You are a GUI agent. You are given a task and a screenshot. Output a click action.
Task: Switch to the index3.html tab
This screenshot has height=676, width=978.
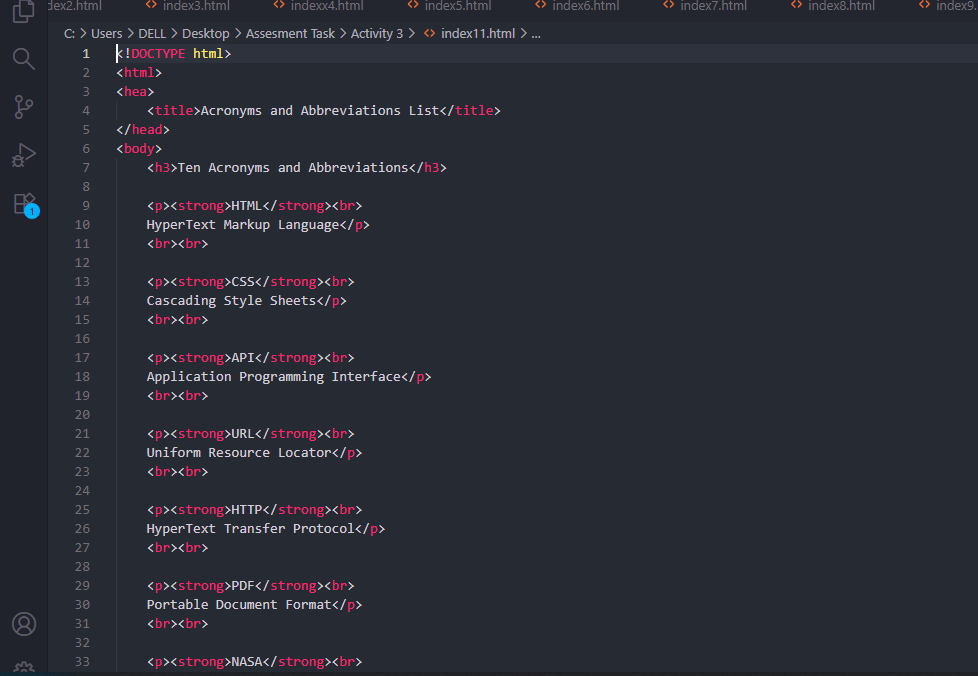[x=201, y=6]
